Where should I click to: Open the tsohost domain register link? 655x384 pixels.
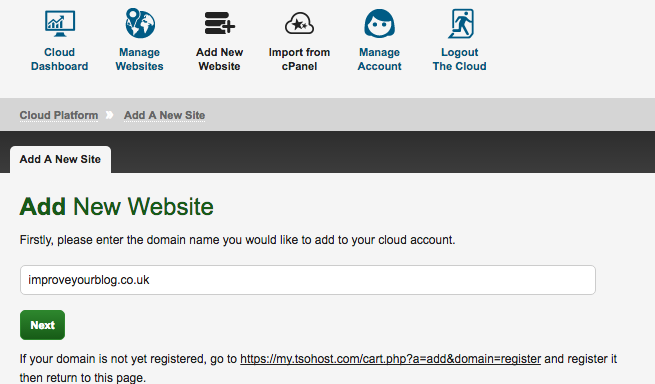click(x=391, y=359)
